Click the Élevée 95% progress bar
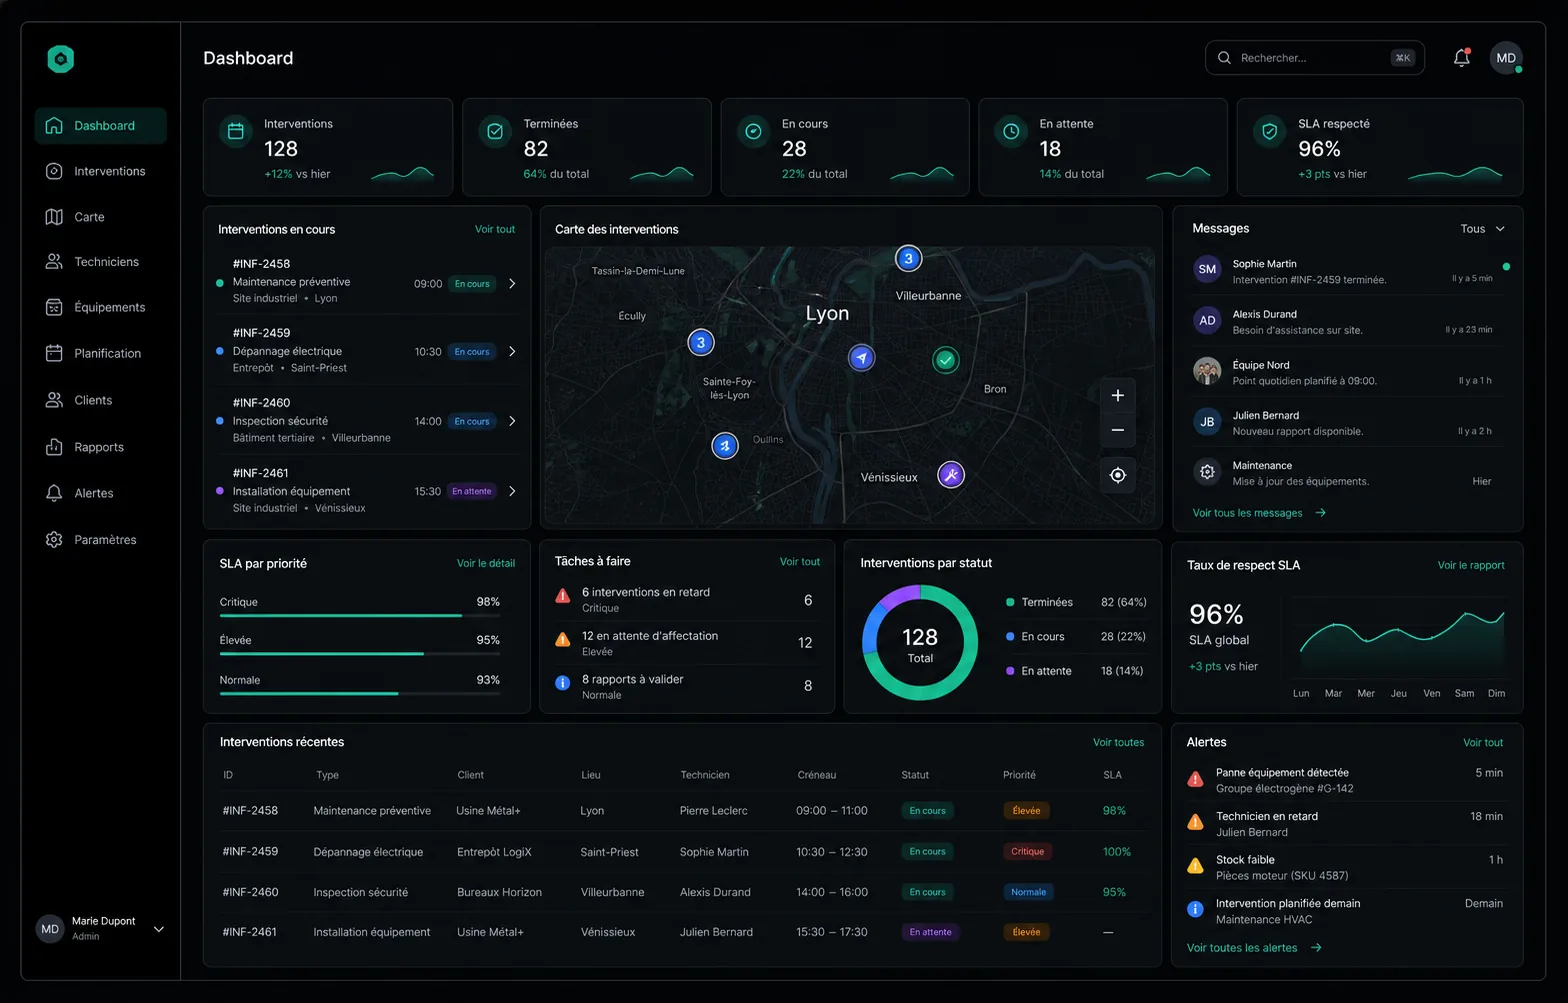Screen dimensions: 1568x1003 tap(360, 654)
